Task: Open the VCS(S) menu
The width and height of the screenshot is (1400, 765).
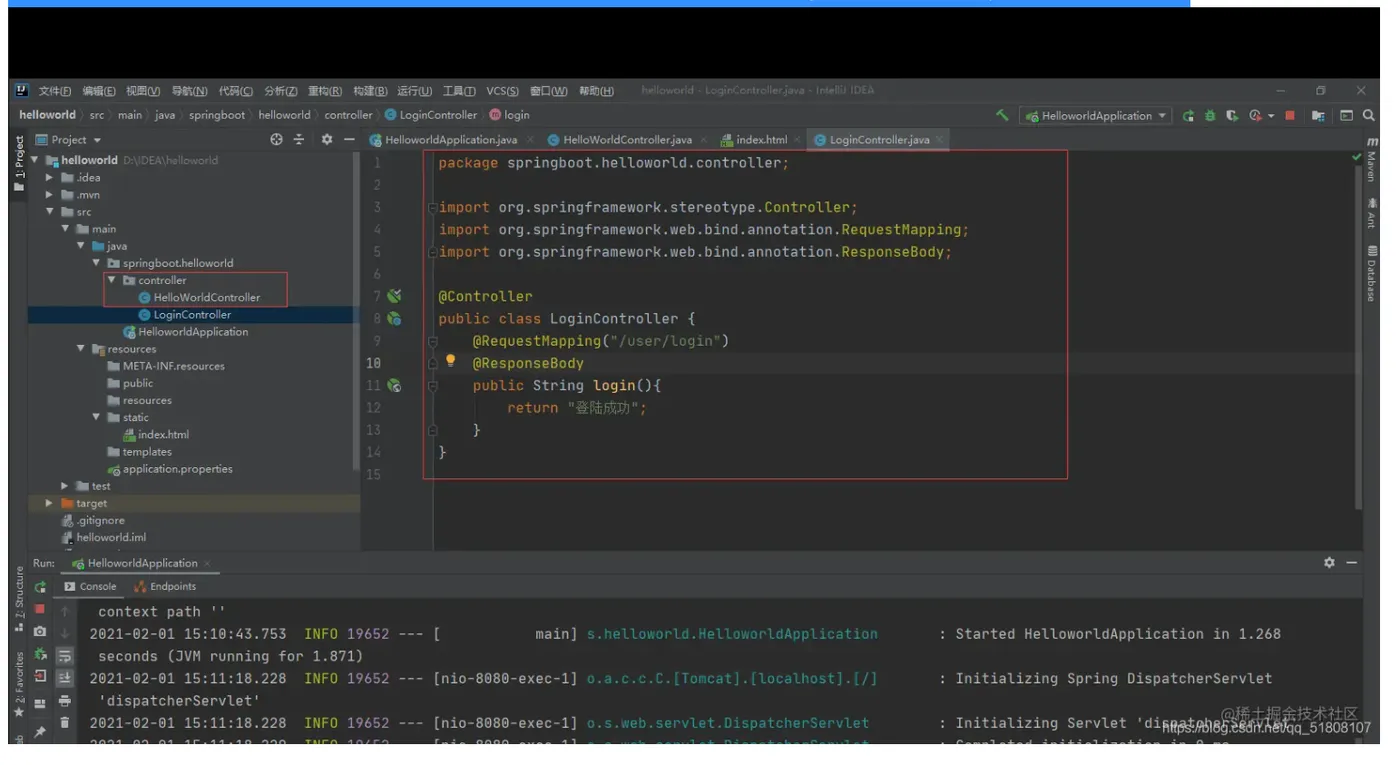Action: 502,91
